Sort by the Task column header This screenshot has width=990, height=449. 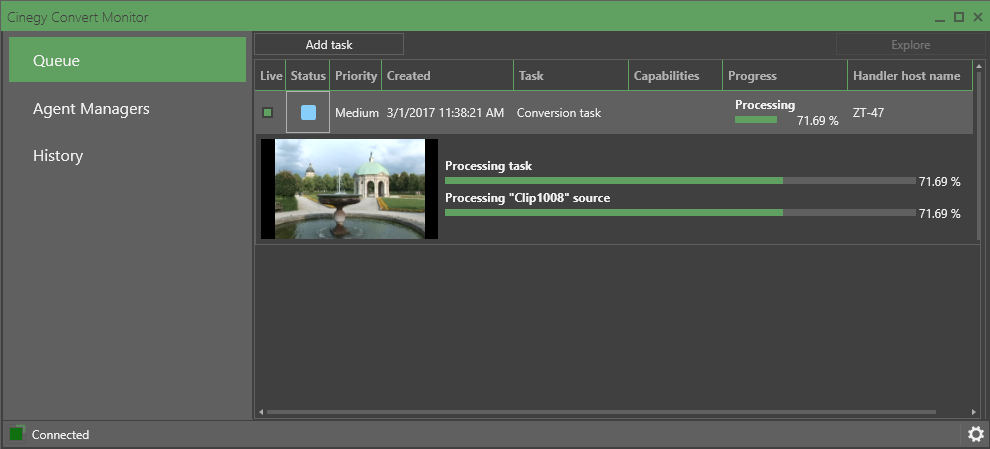[571, 76]
